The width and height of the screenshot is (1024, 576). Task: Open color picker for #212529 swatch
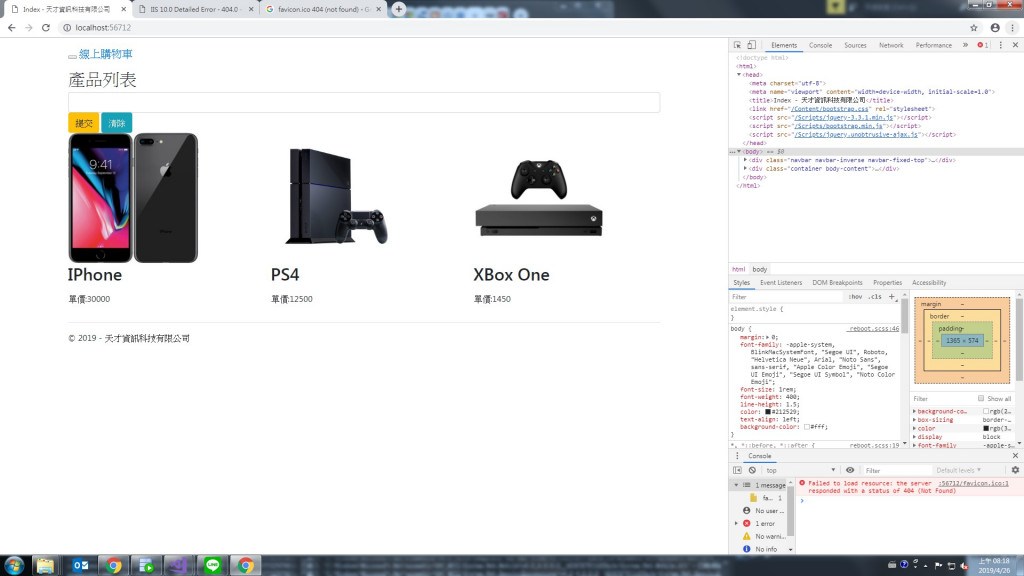click(x=768, y=412)
